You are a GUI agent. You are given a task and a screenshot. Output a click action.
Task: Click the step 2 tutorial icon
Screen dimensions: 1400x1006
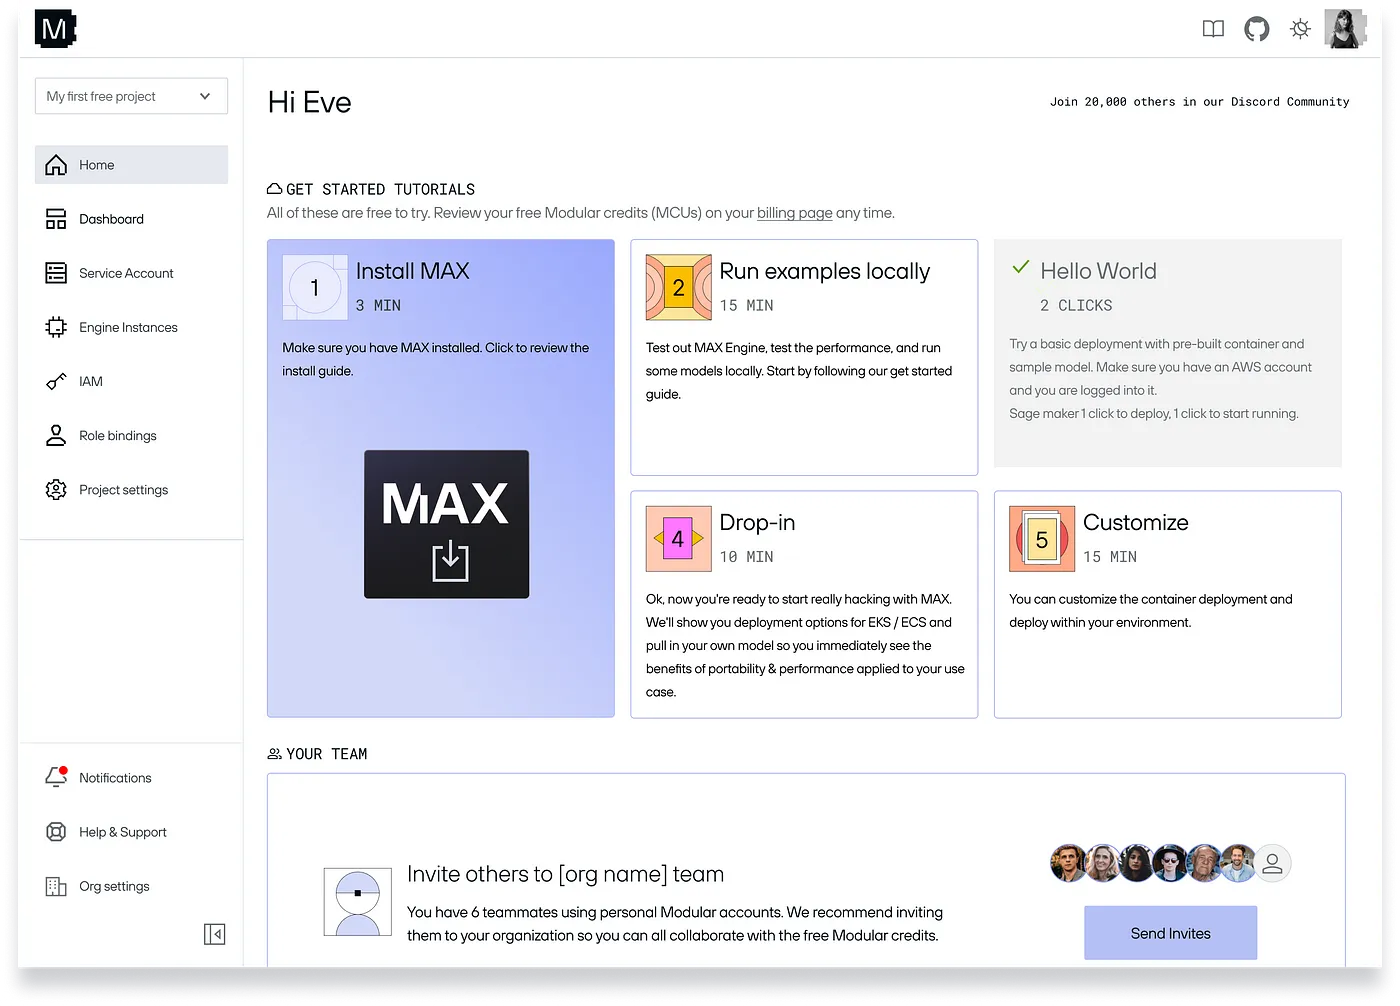[x=679, y=288]
